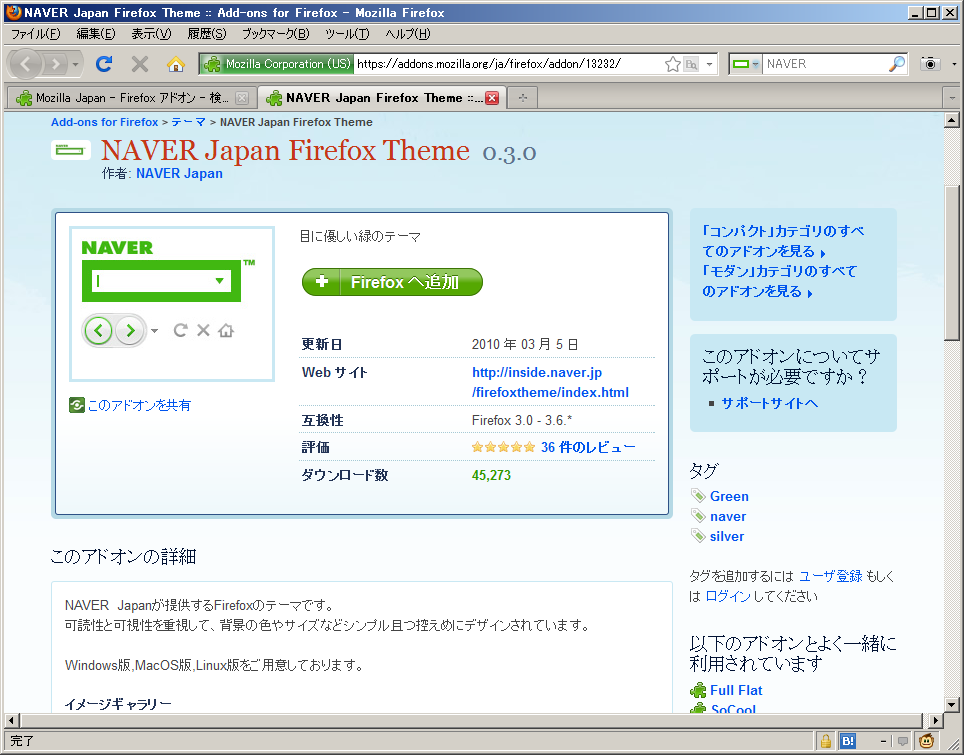Open the 履歴(S) menu
This screenshot has width=964, height=755.
pos(207,34)
